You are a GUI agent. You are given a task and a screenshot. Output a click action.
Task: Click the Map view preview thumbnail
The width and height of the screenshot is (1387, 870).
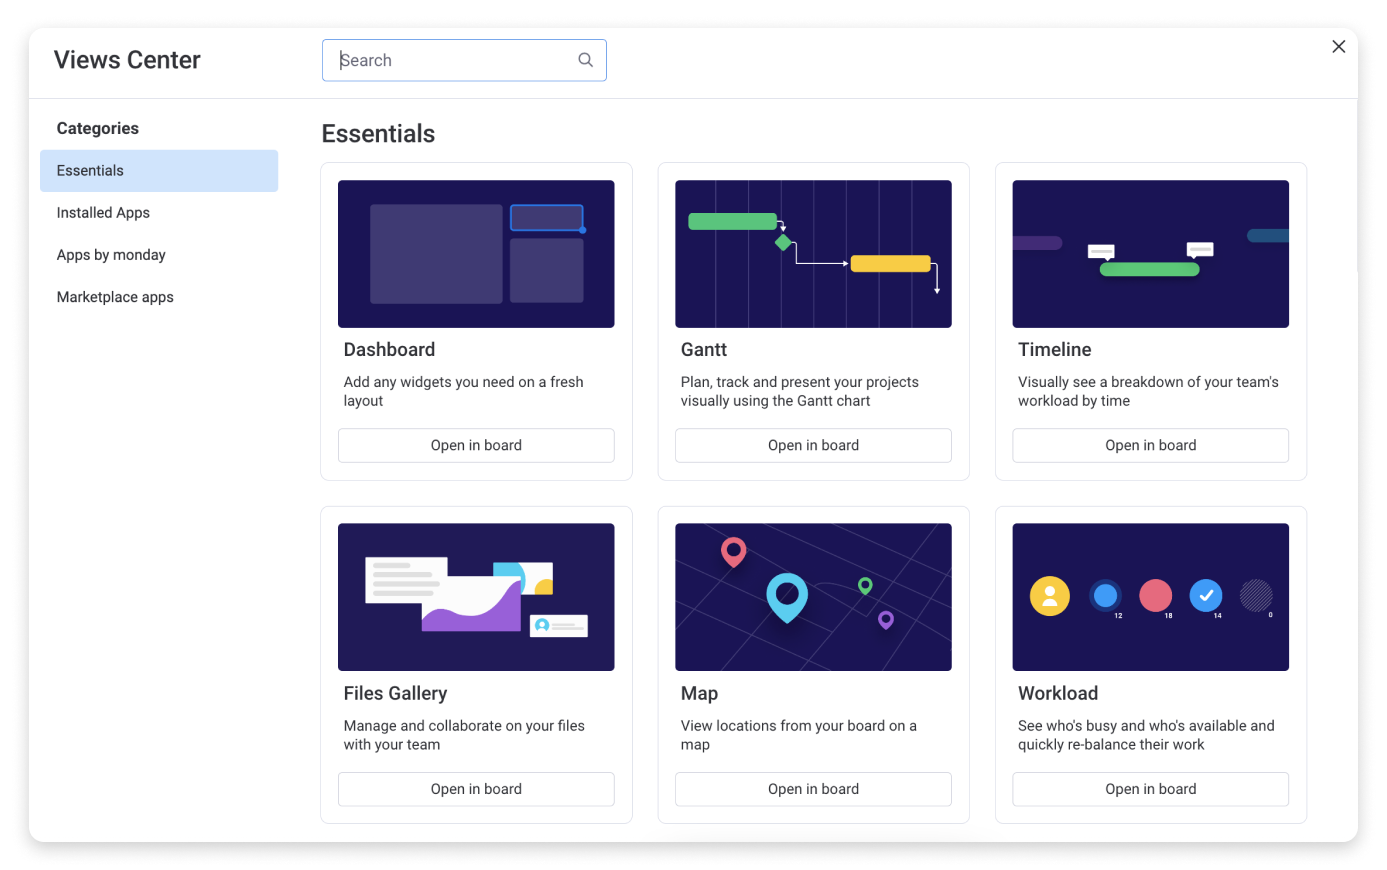click(x=813, y=597)
